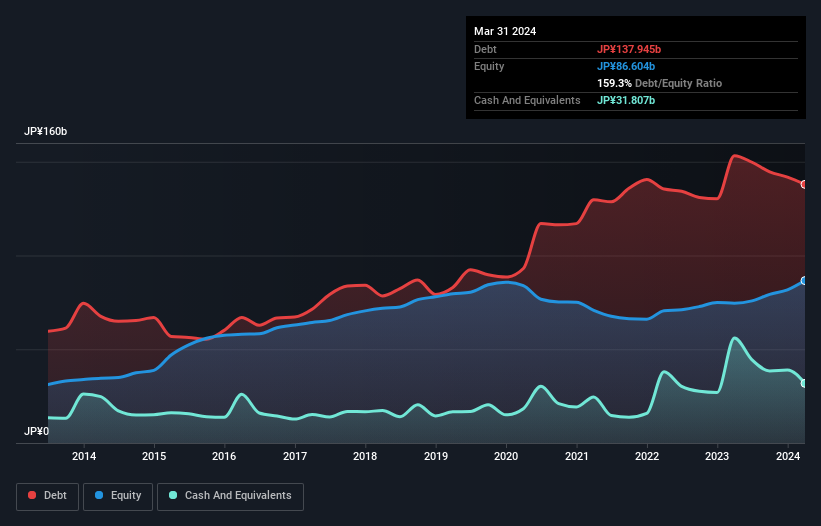This screenshot has height=526, width=821.
Task: Click the 2014 x-axis label
Action: [x=84, y=456]
